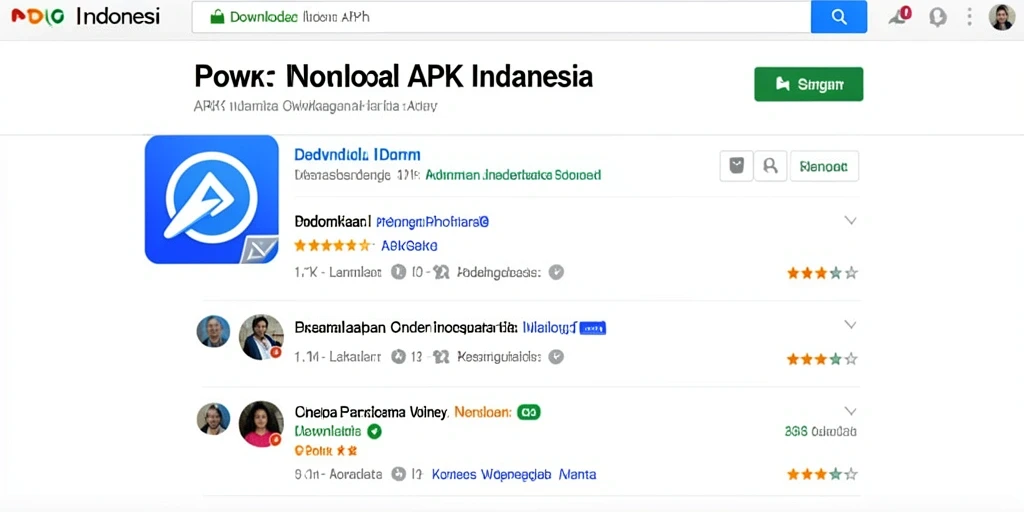Click star rating at right of Aoradata row
The width and height of the screenshot is (1024, 512).
tap(822, 474)
